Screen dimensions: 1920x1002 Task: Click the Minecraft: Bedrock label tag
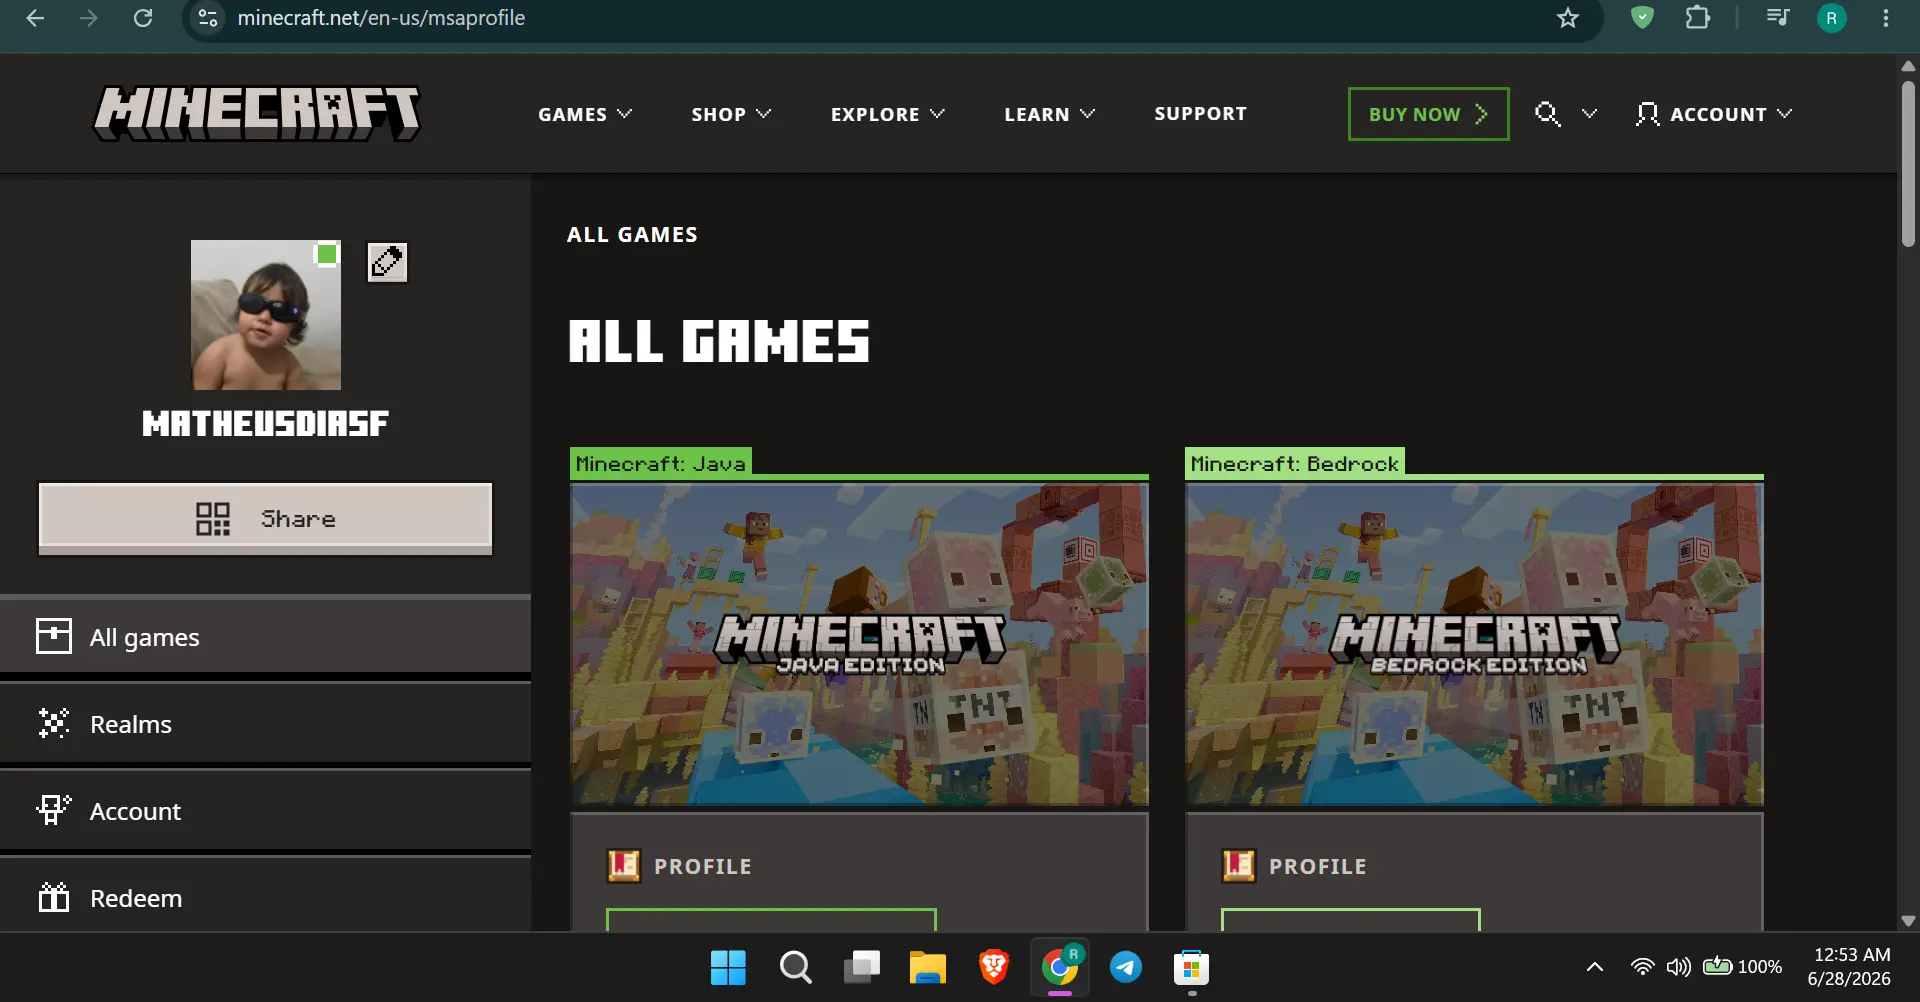pos(1294,463)
